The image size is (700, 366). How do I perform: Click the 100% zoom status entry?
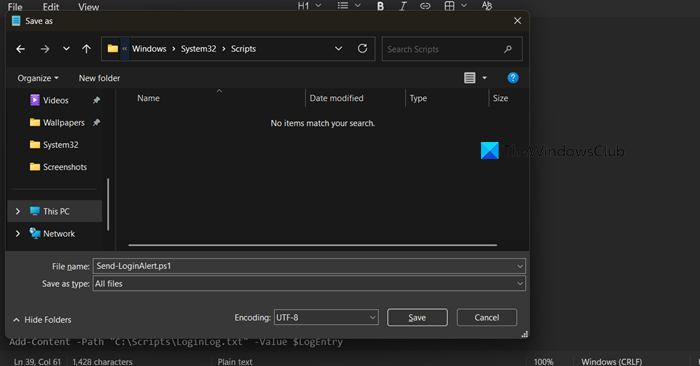(x=543, y=362)
